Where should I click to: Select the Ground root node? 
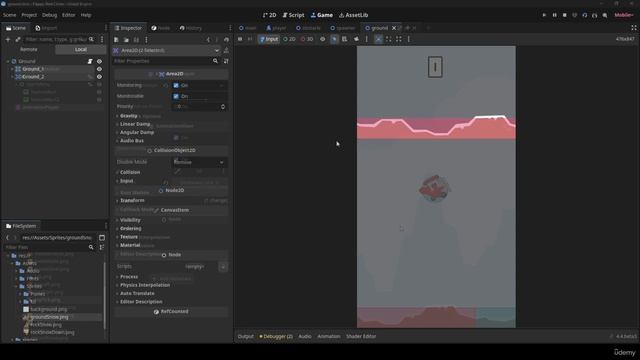coord(27,61)
